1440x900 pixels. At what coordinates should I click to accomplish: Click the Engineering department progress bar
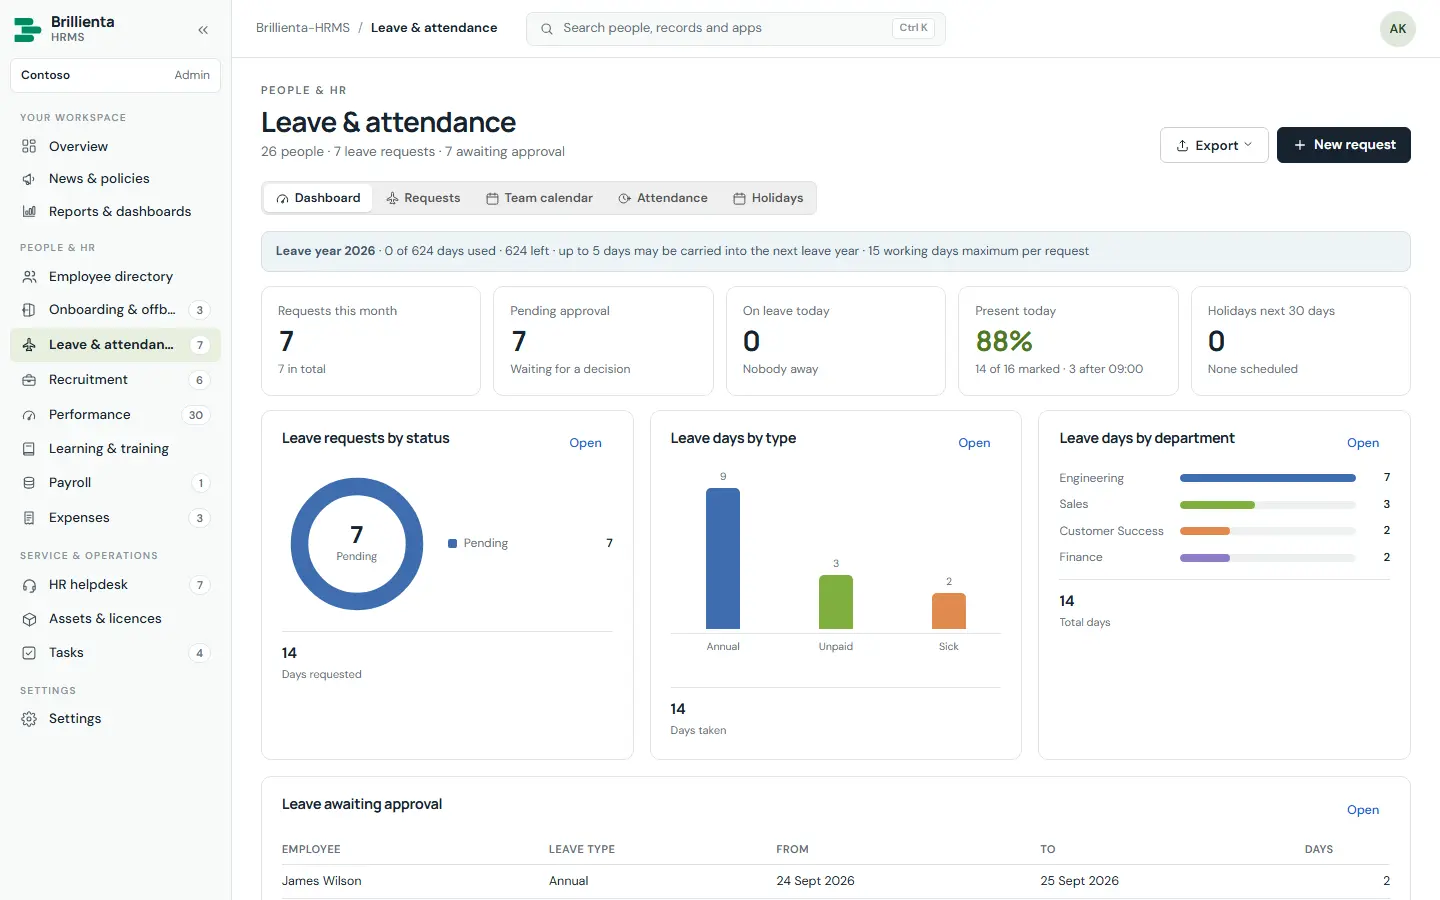(x=1268, y=478)
